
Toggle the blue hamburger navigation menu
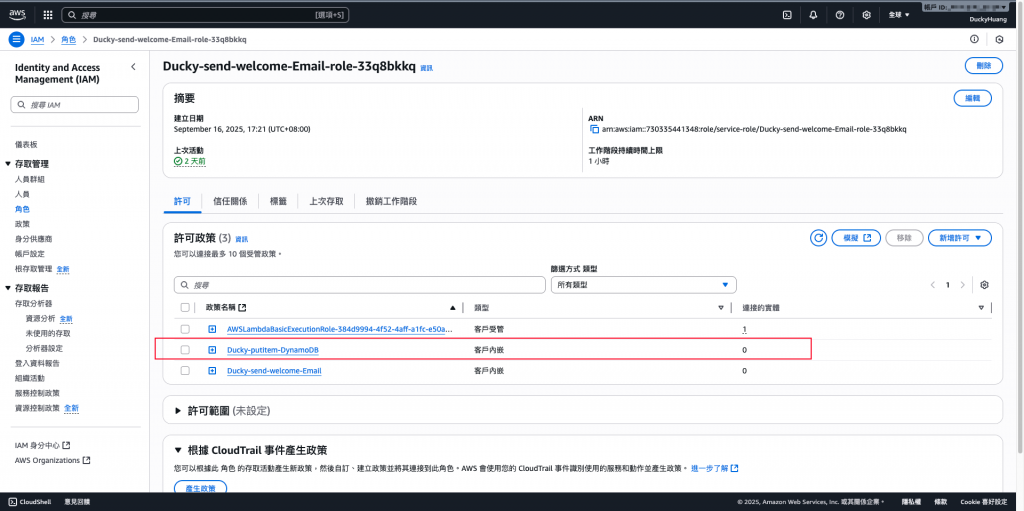point(16,39)
